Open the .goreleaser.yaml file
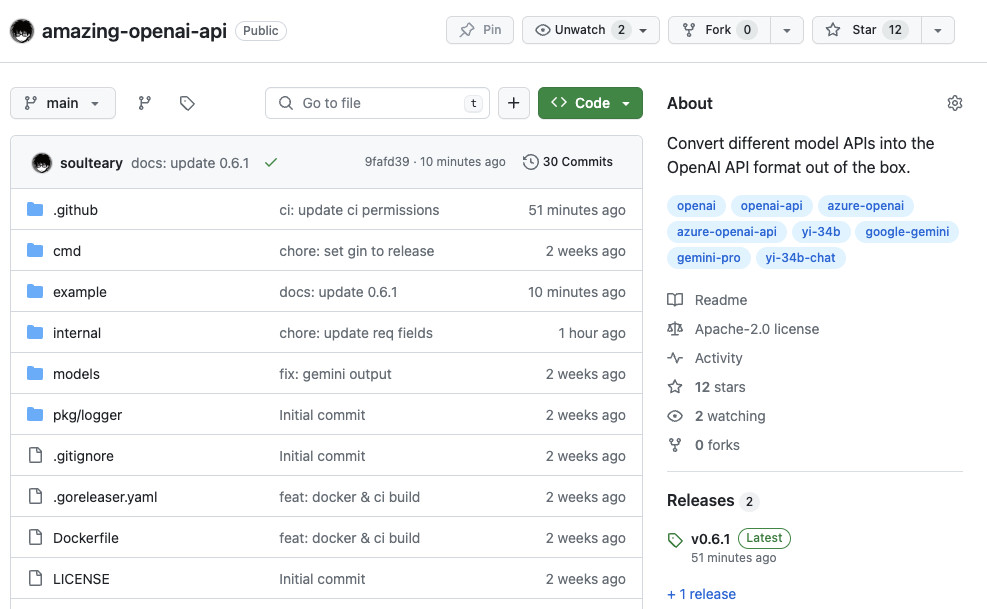987x609 pixels. 105,496
